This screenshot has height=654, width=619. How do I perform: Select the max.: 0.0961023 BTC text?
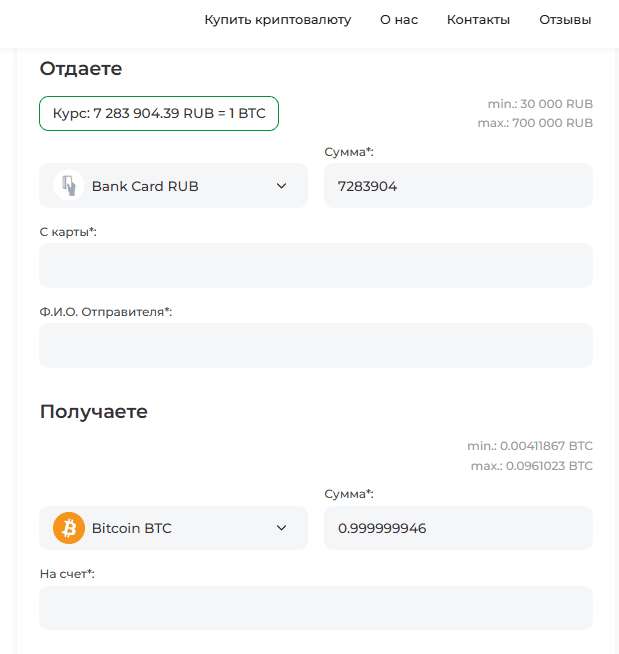pos(532,465)
